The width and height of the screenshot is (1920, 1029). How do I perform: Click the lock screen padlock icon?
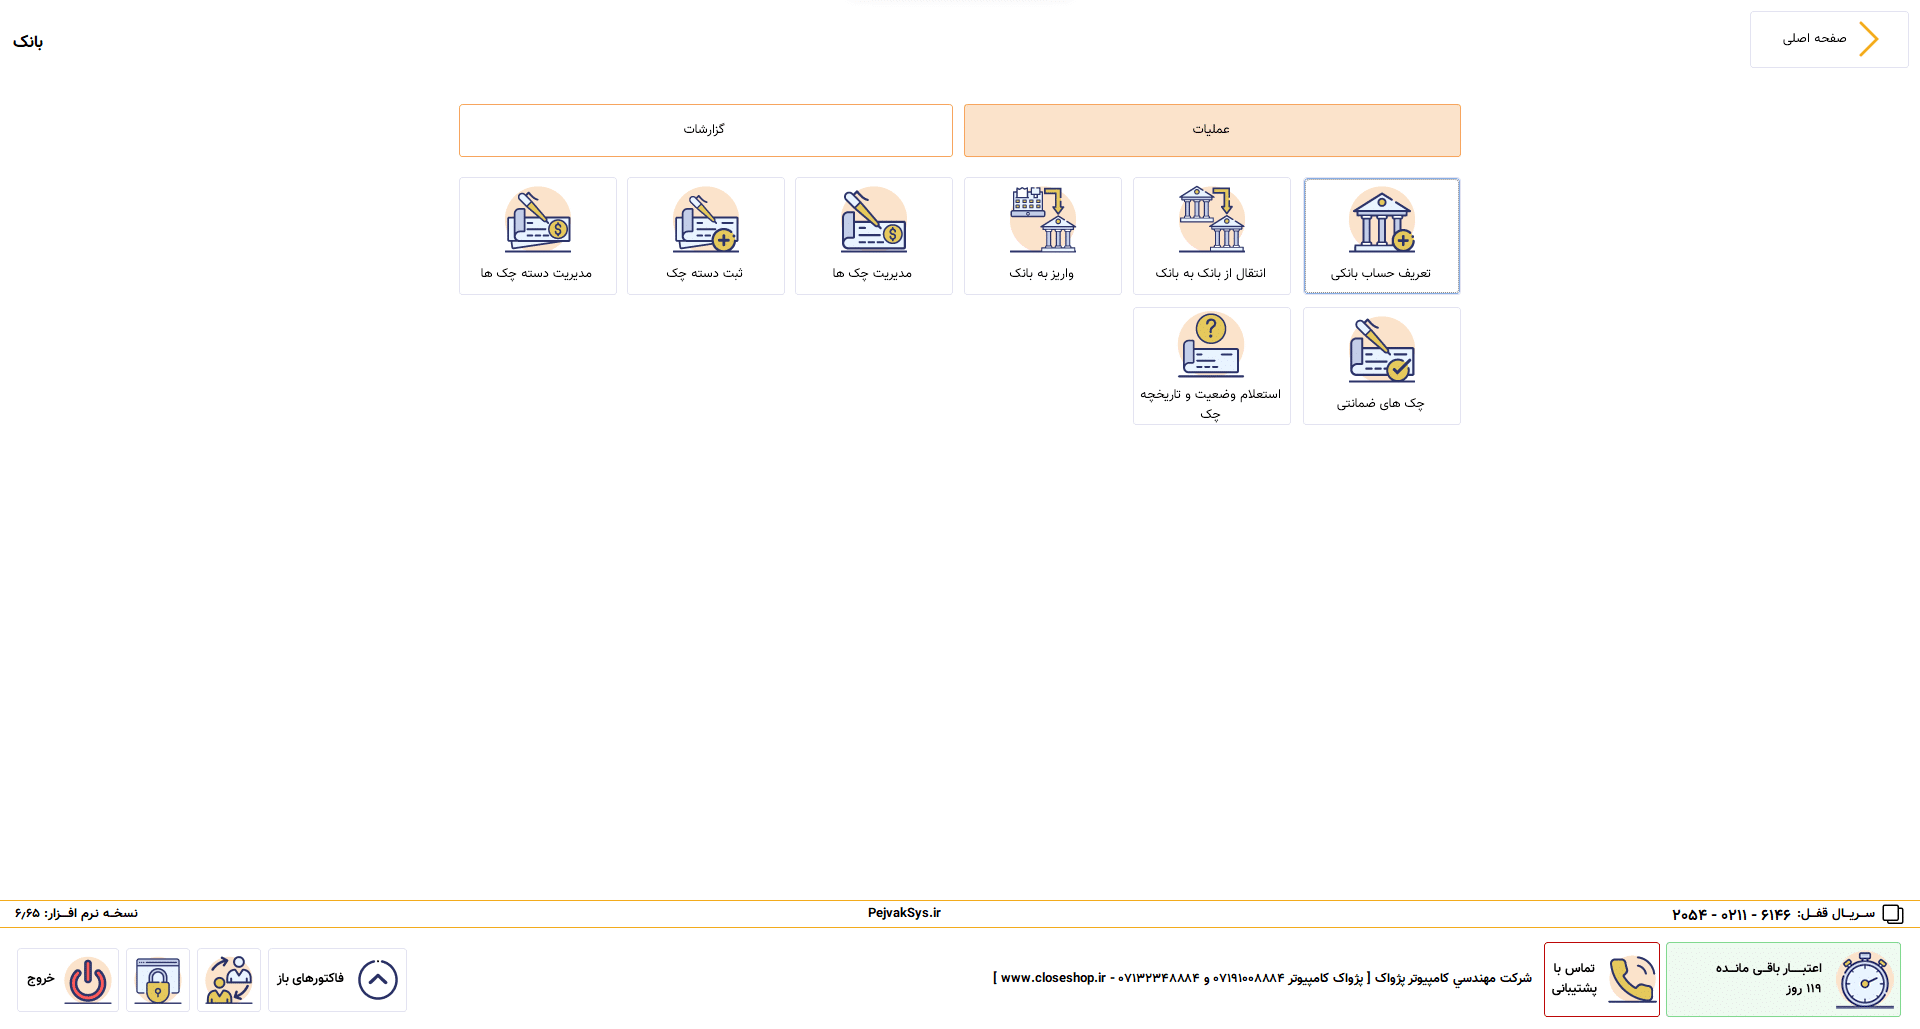point(158,980)
